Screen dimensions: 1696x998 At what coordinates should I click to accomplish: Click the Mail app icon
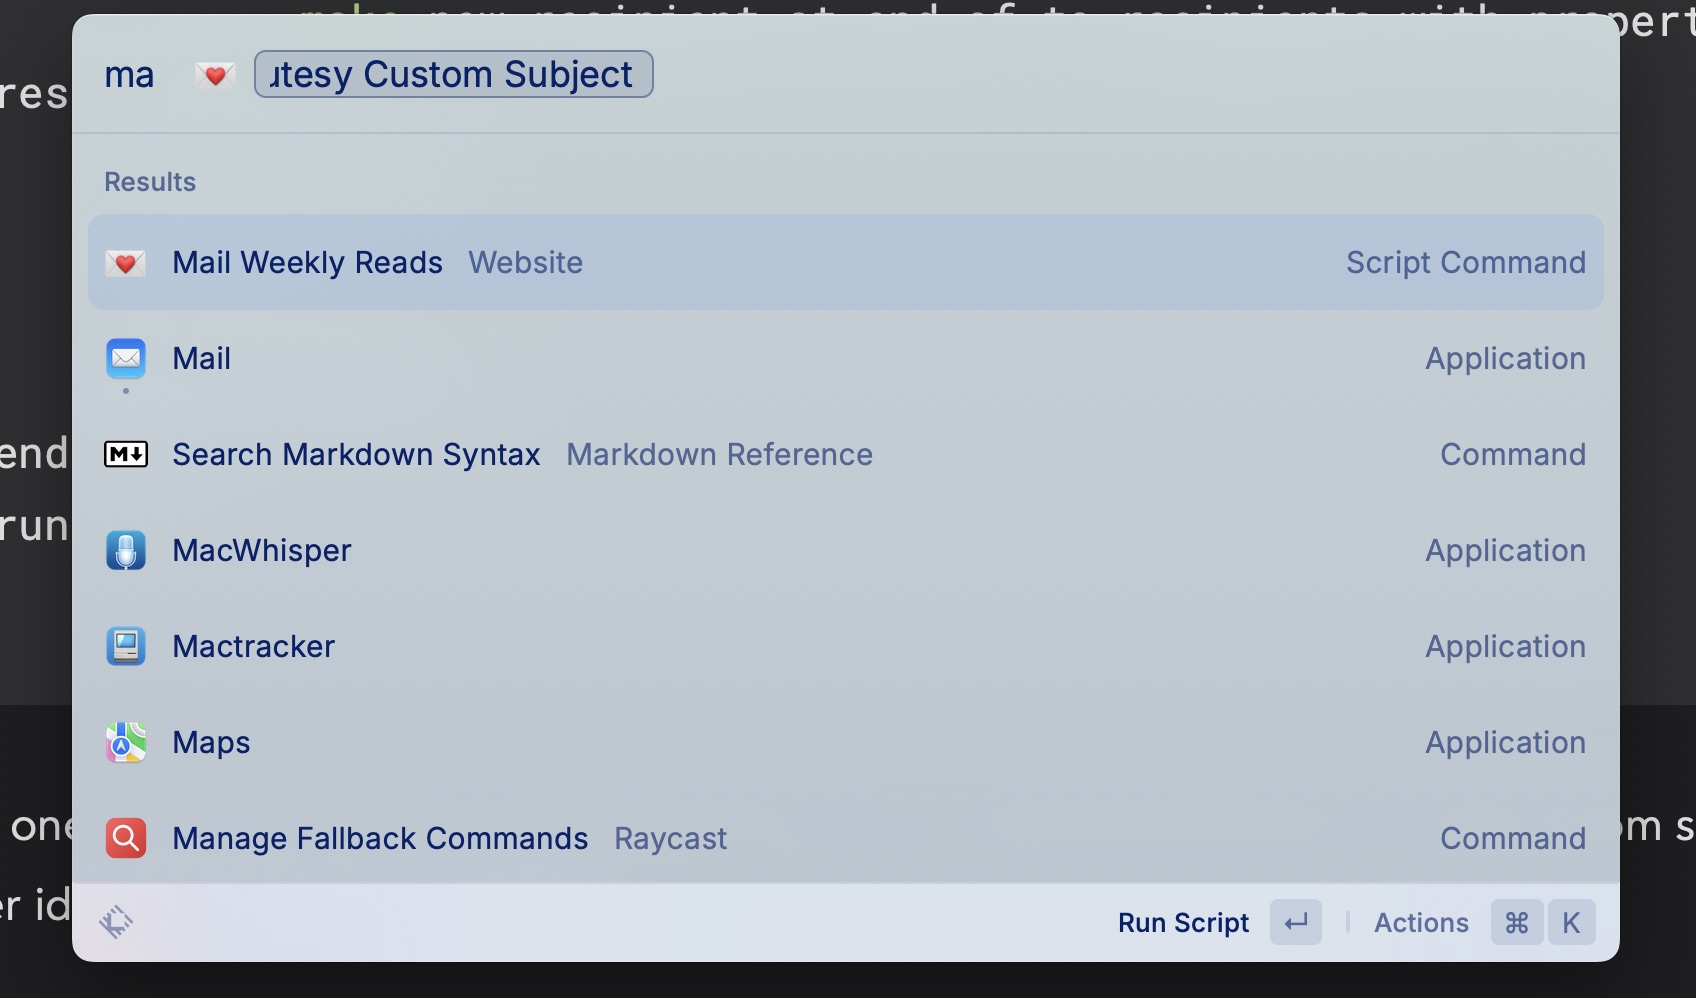click(x=126, y=358)
